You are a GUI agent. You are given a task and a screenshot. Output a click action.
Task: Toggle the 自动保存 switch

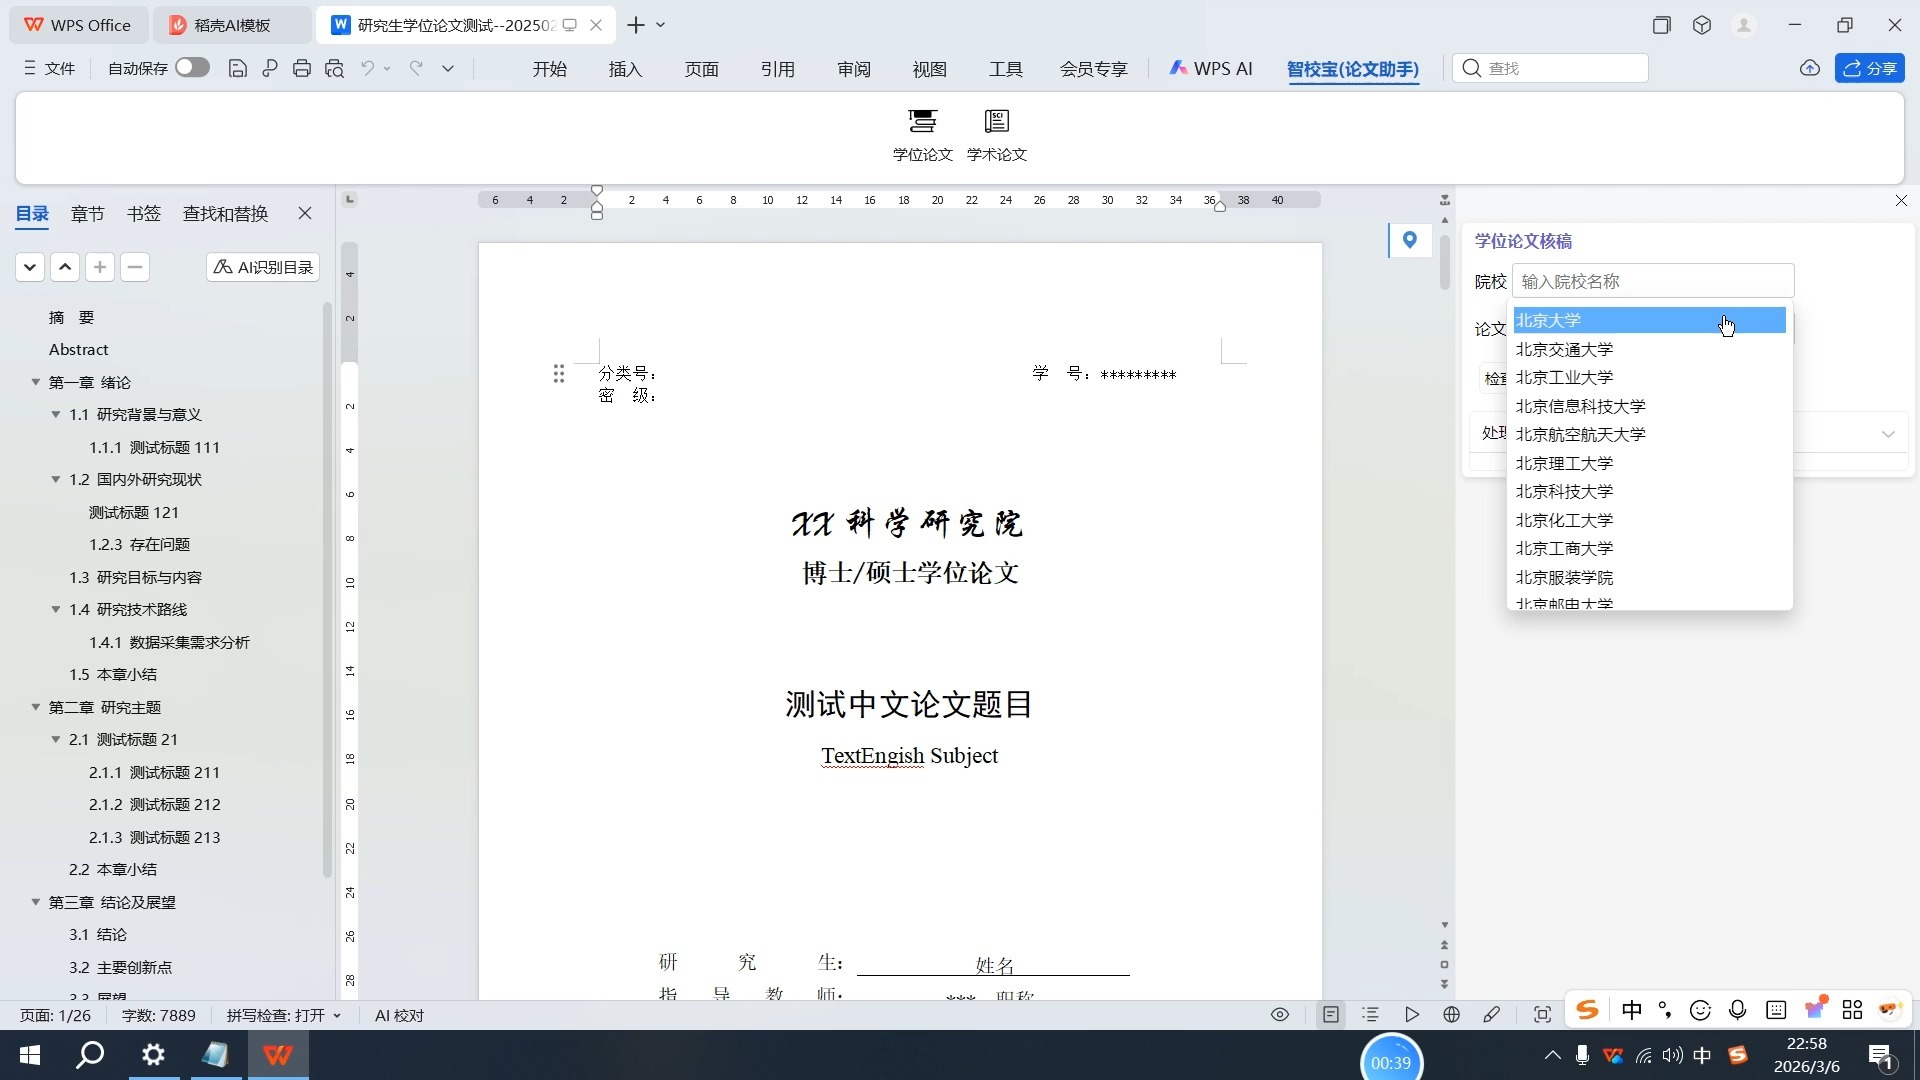(x=192, y=68)
